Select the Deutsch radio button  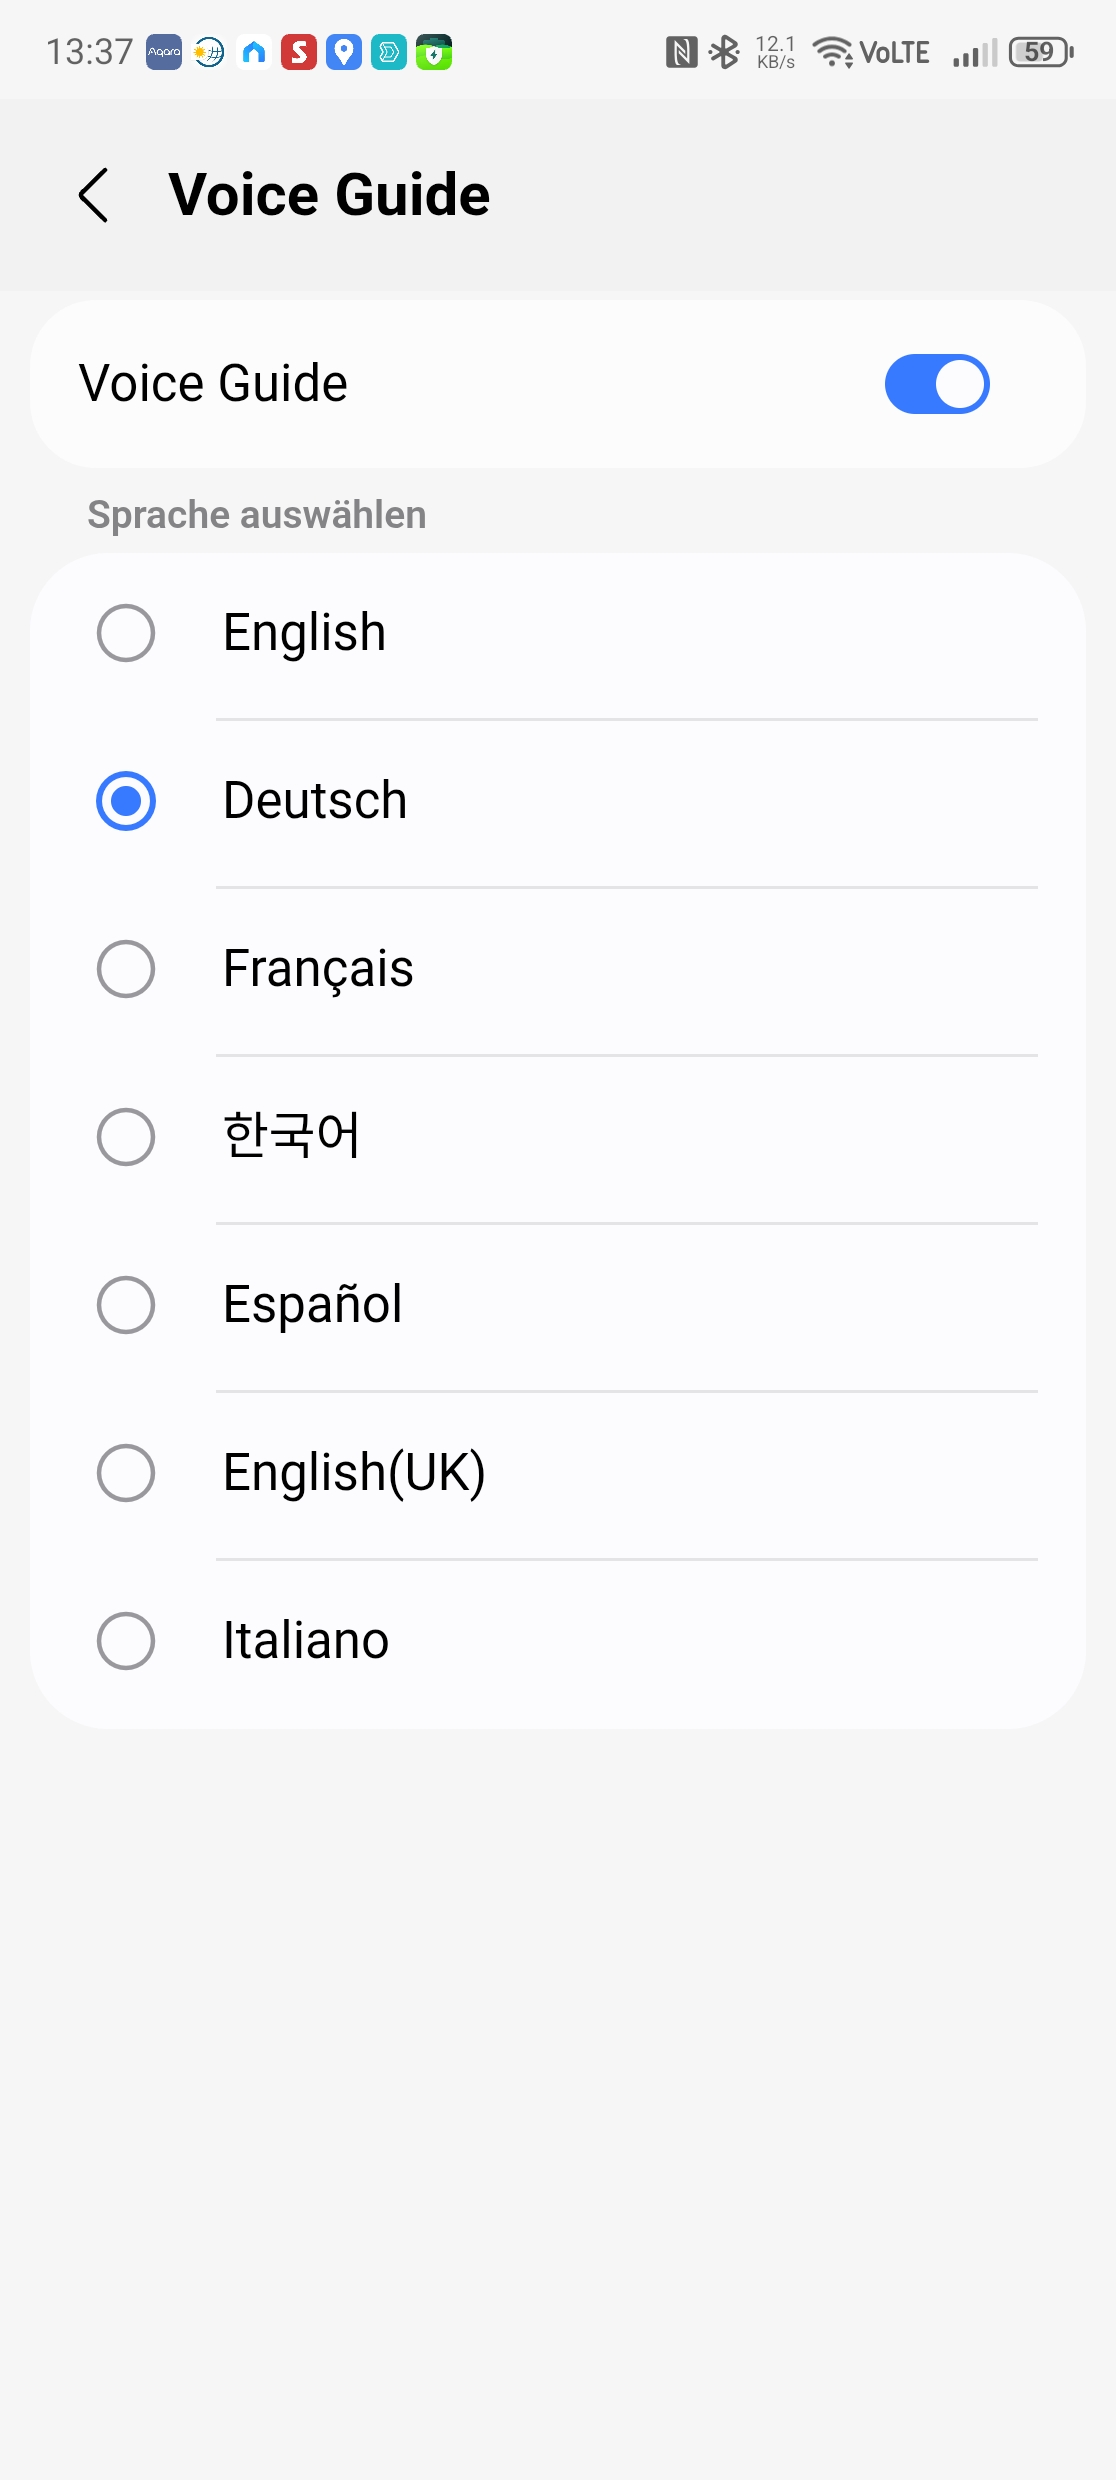tap(126, 801)
